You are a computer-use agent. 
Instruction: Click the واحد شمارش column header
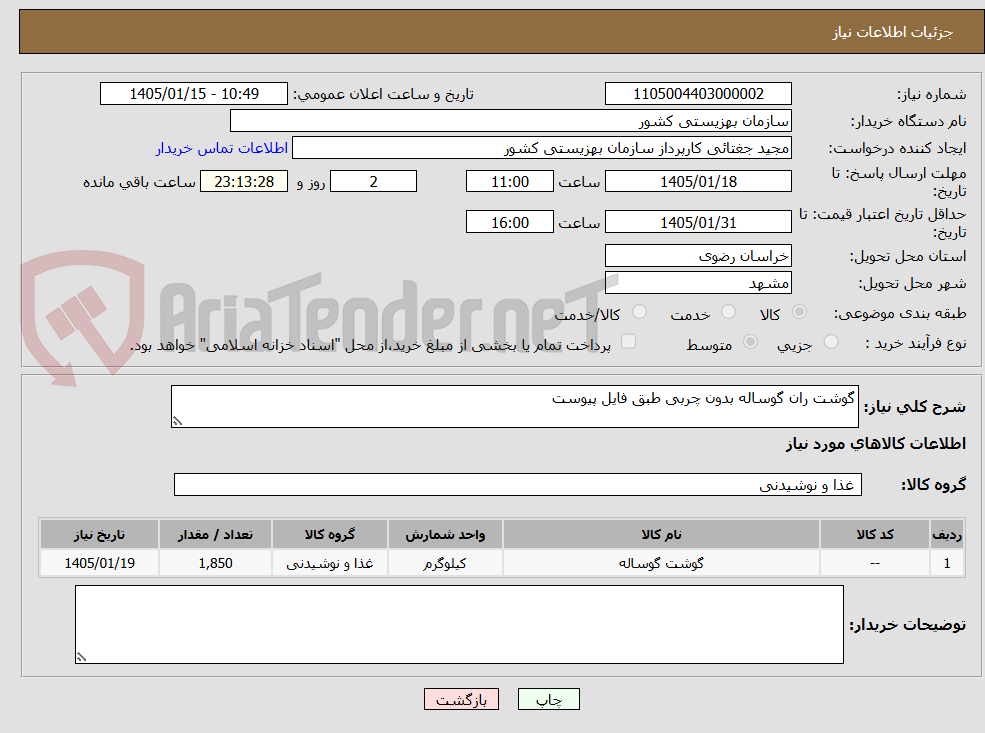pyautogui.click(x=445, y=535)
